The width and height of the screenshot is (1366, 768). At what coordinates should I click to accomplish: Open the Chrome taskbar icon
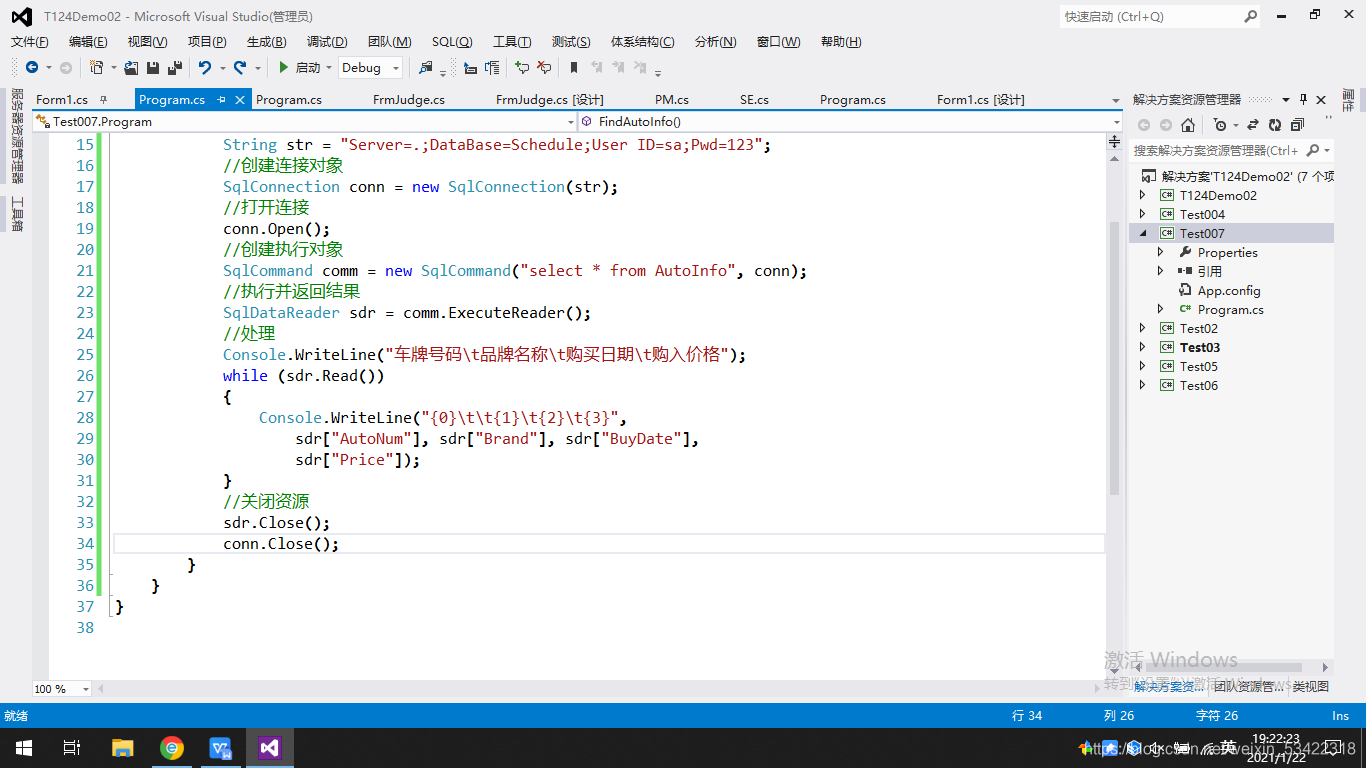tap(172, 748)
